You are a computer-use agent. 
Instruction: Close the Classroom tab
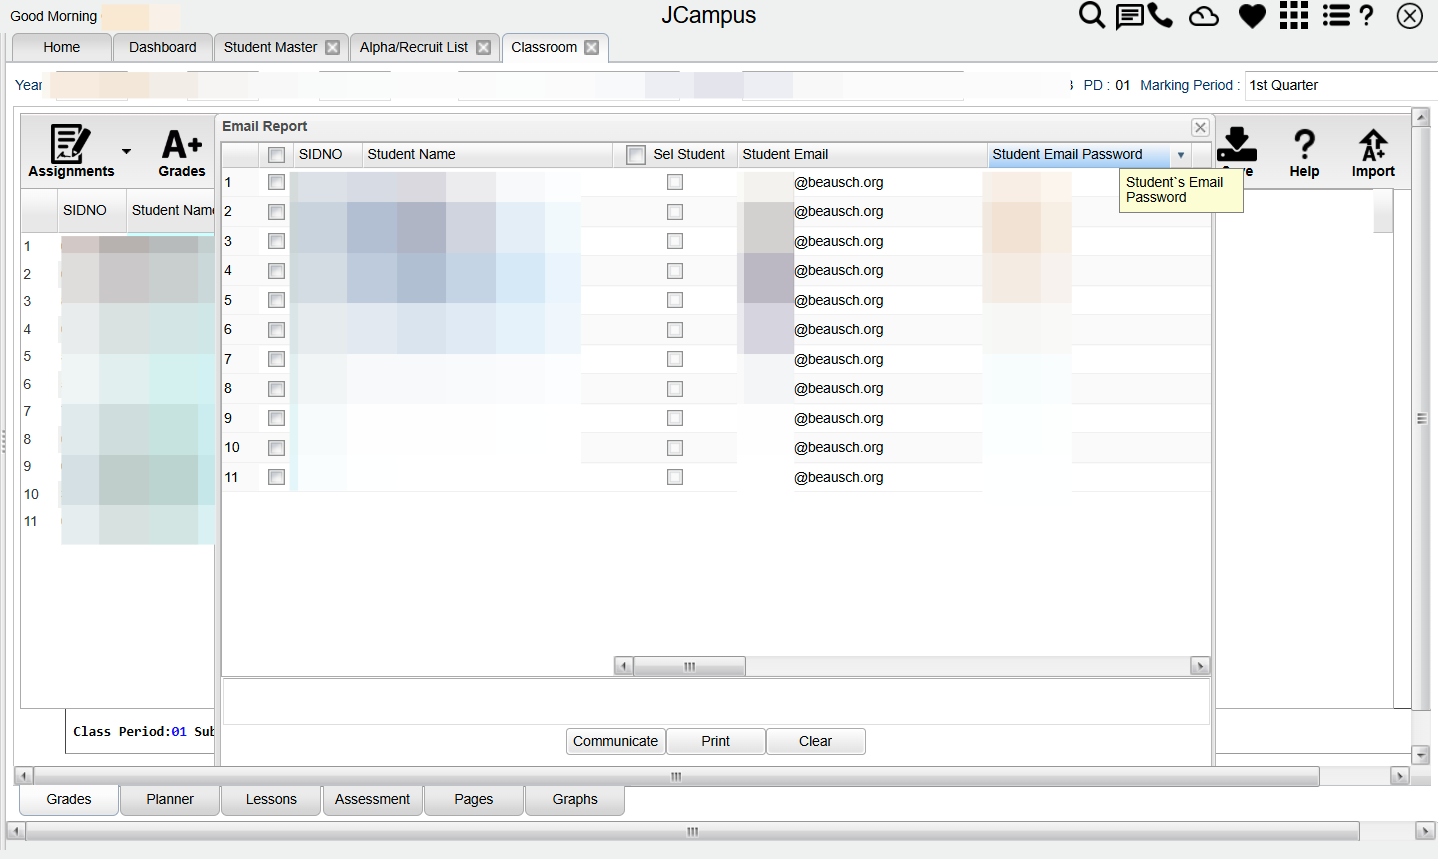tap(592, 47)
